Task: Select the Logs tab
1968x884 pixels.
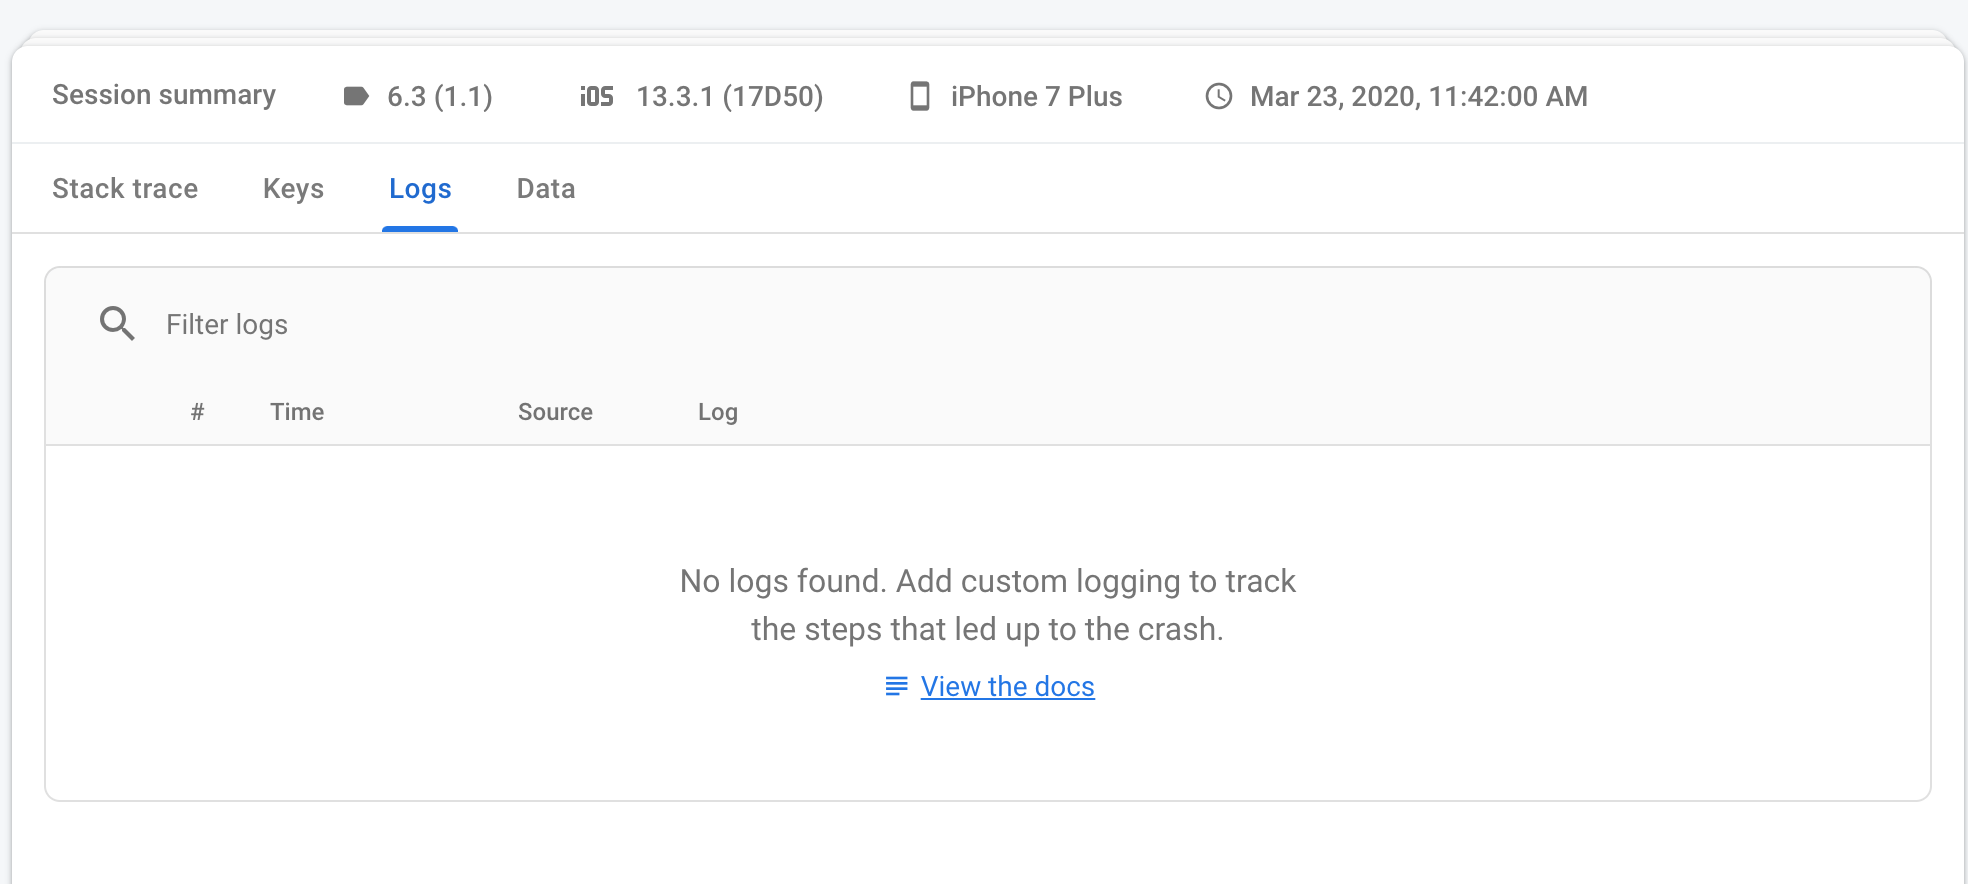Action: (x=420, y=189)
